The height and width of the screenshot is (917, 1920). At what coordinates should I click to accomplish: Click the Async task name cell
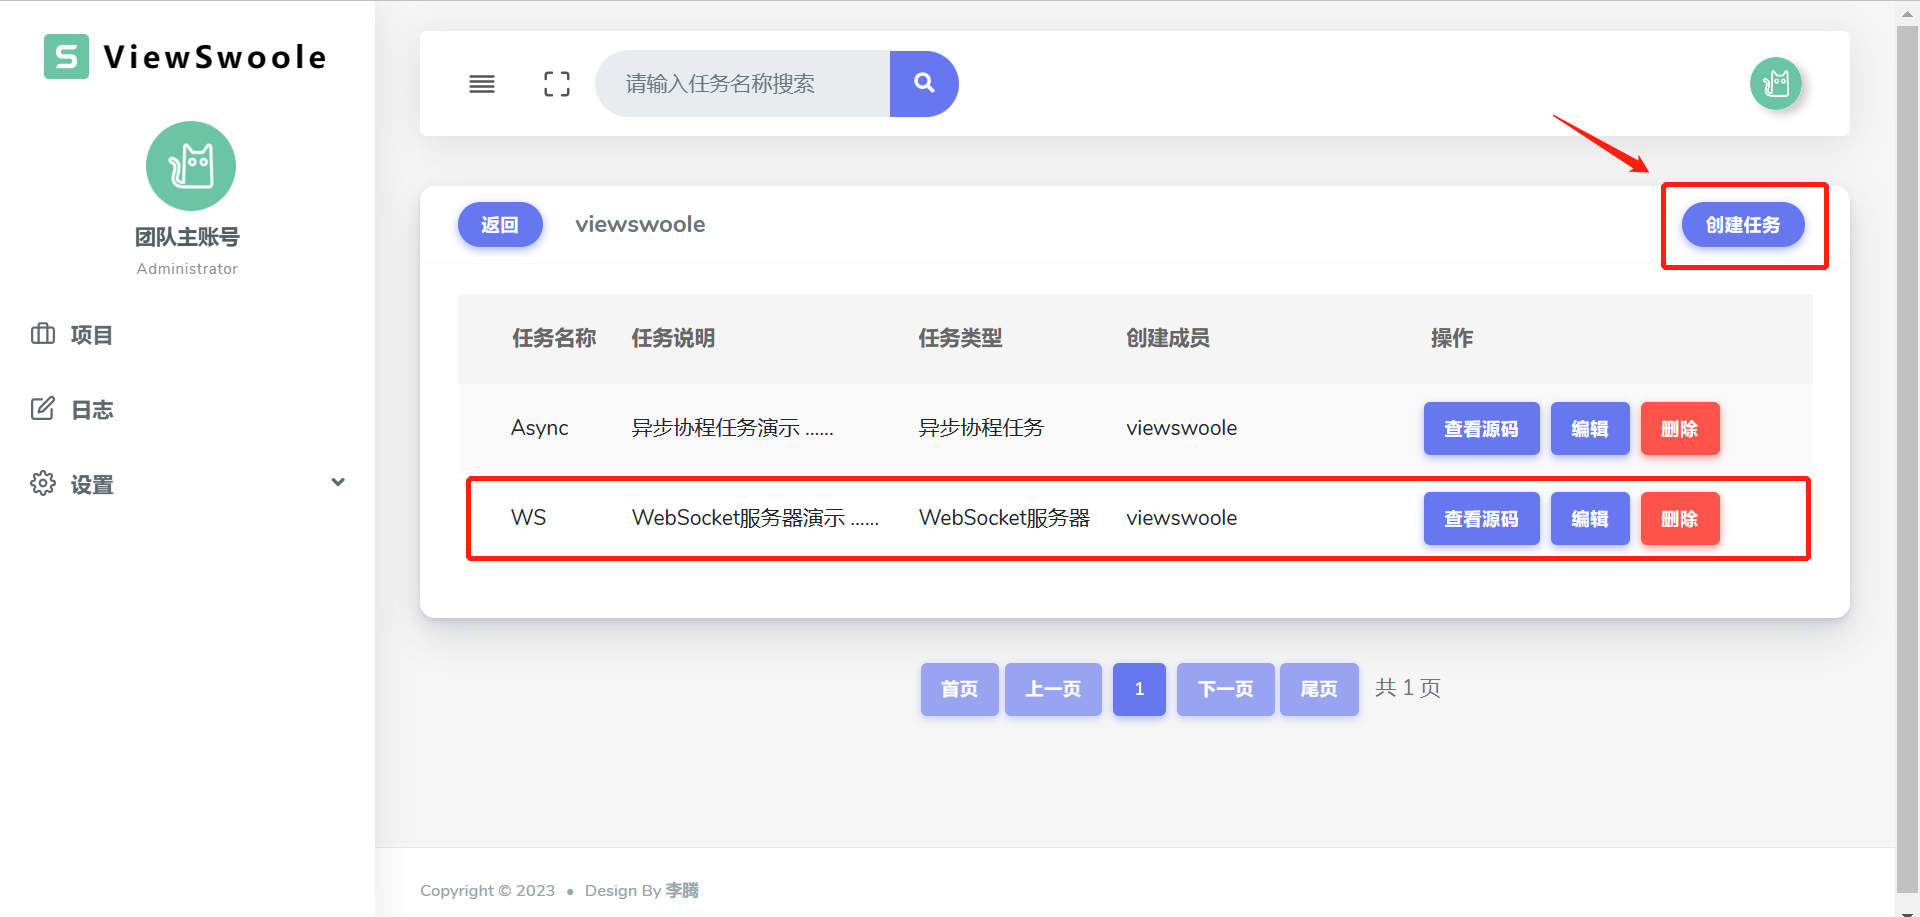tap(539, 428)
